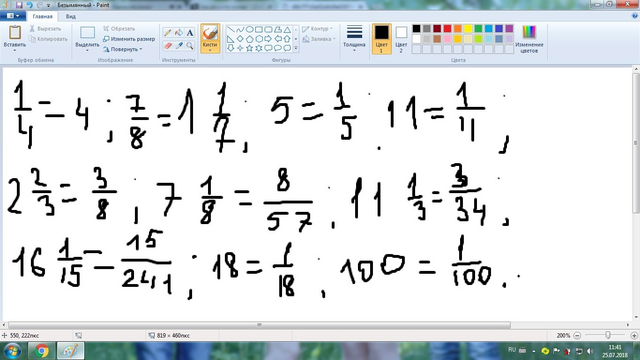Pick the red color swatch
640x360 pixels.
tap(447, 29)
